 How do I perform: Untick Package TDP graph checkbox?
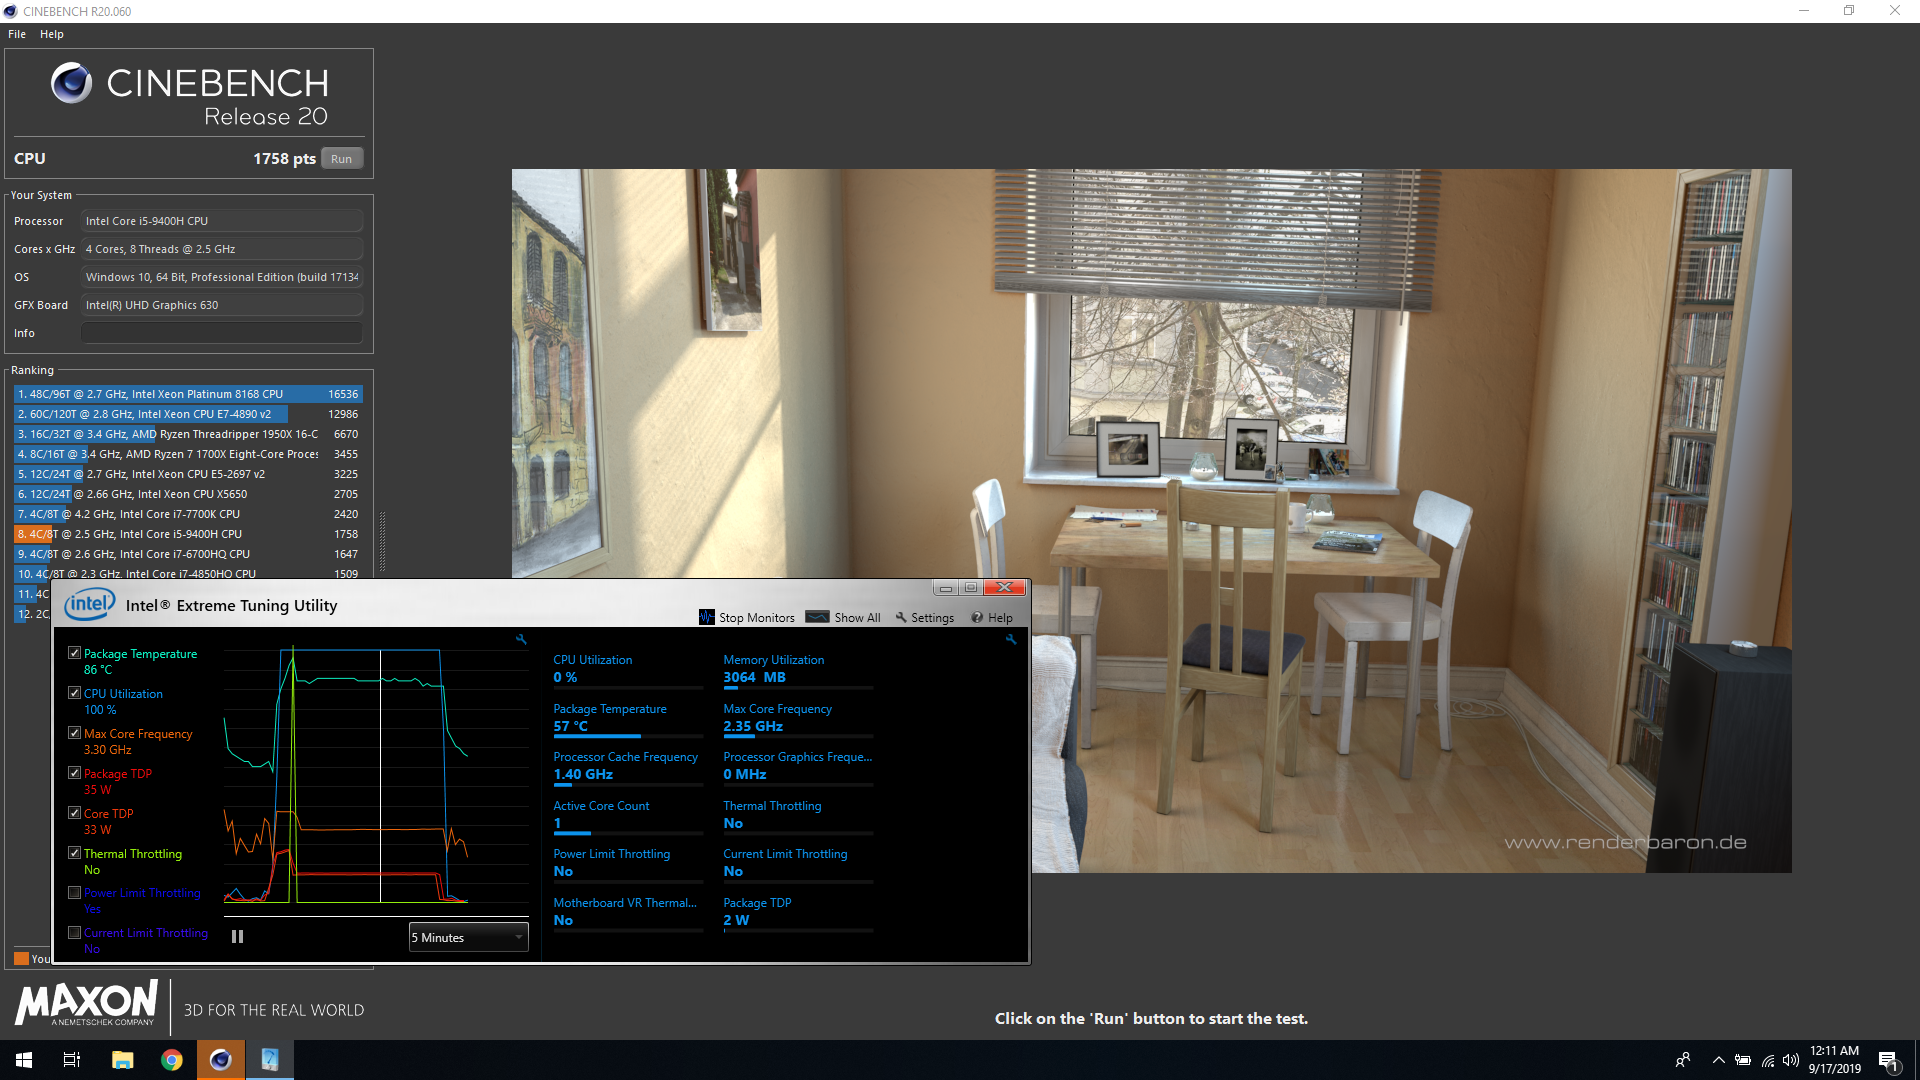74,773
